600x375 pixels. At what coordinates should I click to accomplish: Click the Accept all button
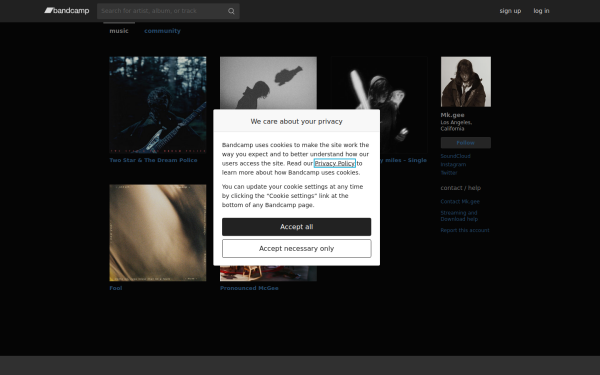tap(297, 227)
